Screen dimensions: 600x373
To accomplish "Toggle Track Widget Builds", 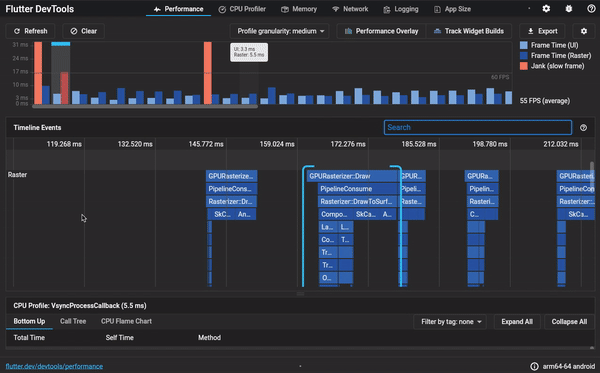I will coord(469,31).
